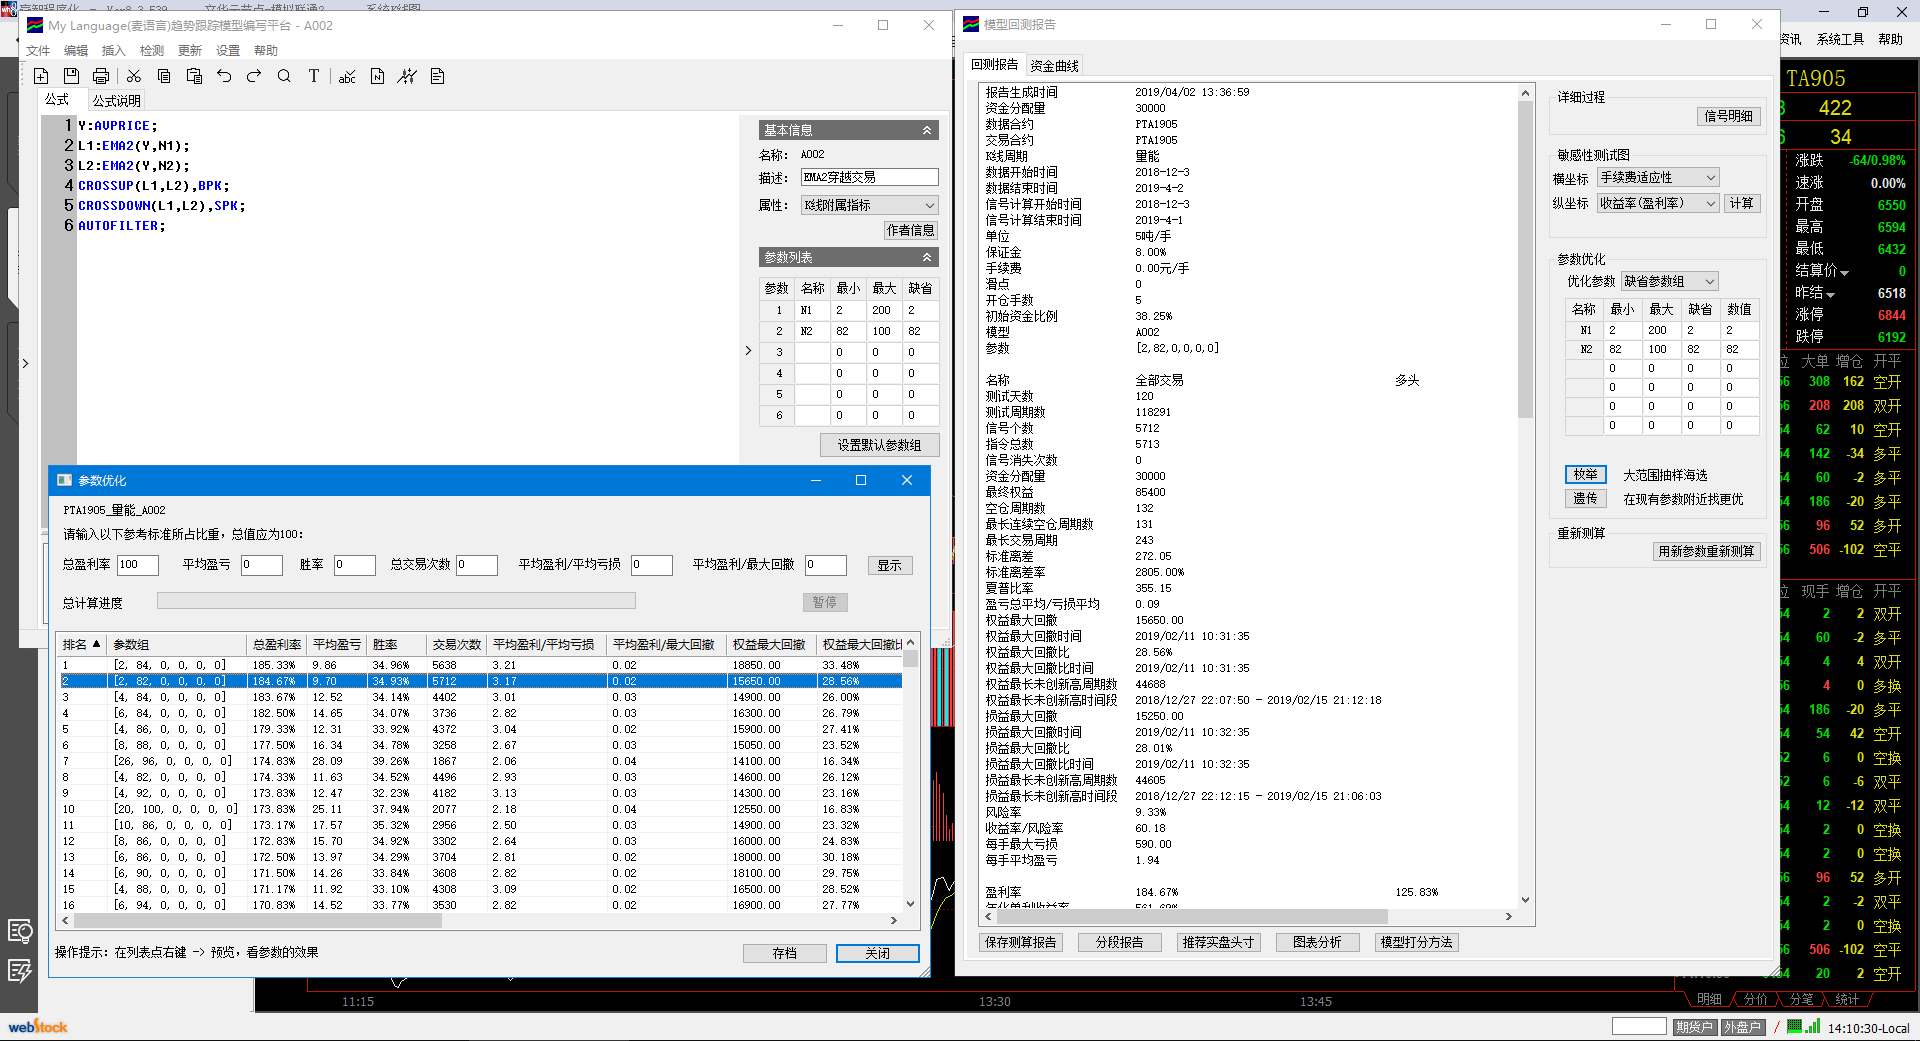Click the scissors cut icon
Screen dimensions: 1920x1041
coord(134,76)
